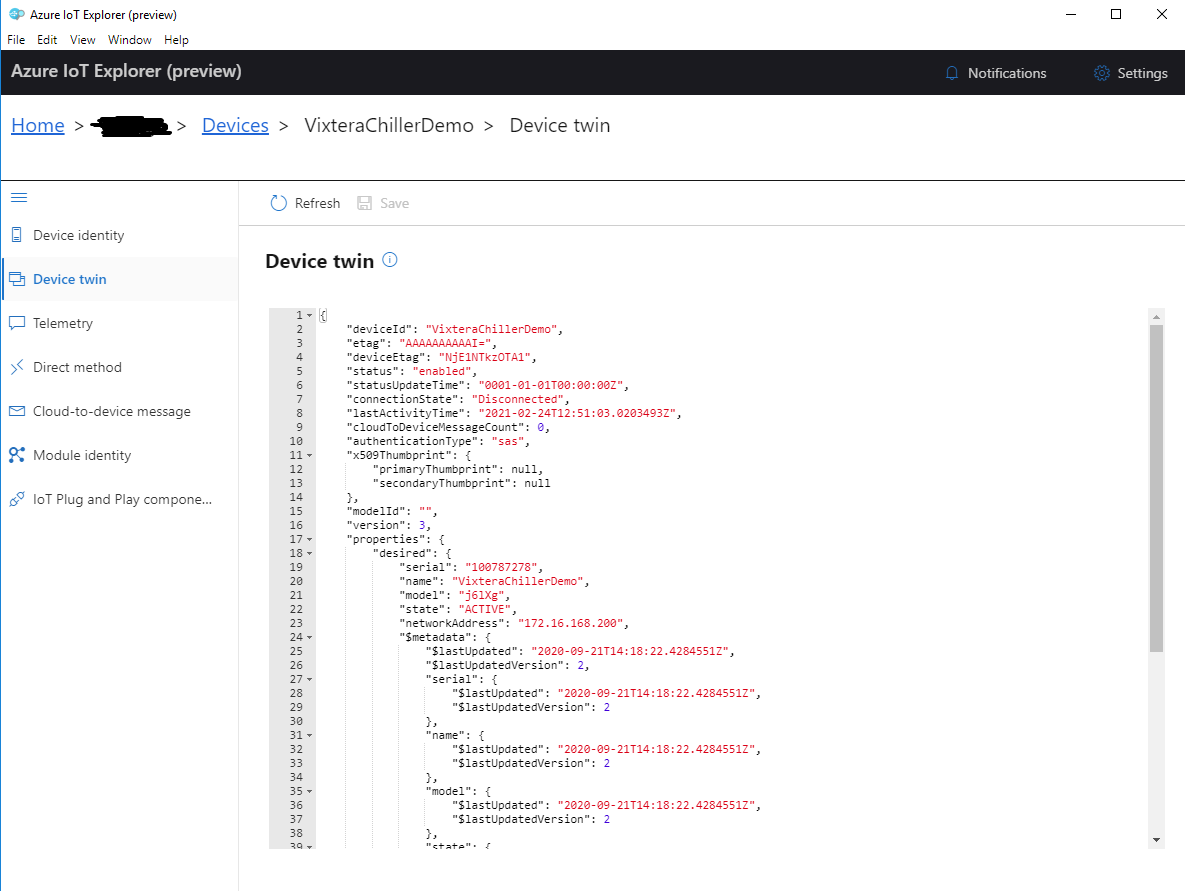Click the Telemetry chat bubble icon
This screenshot has width=1185, height=891.
pos(17,323)
